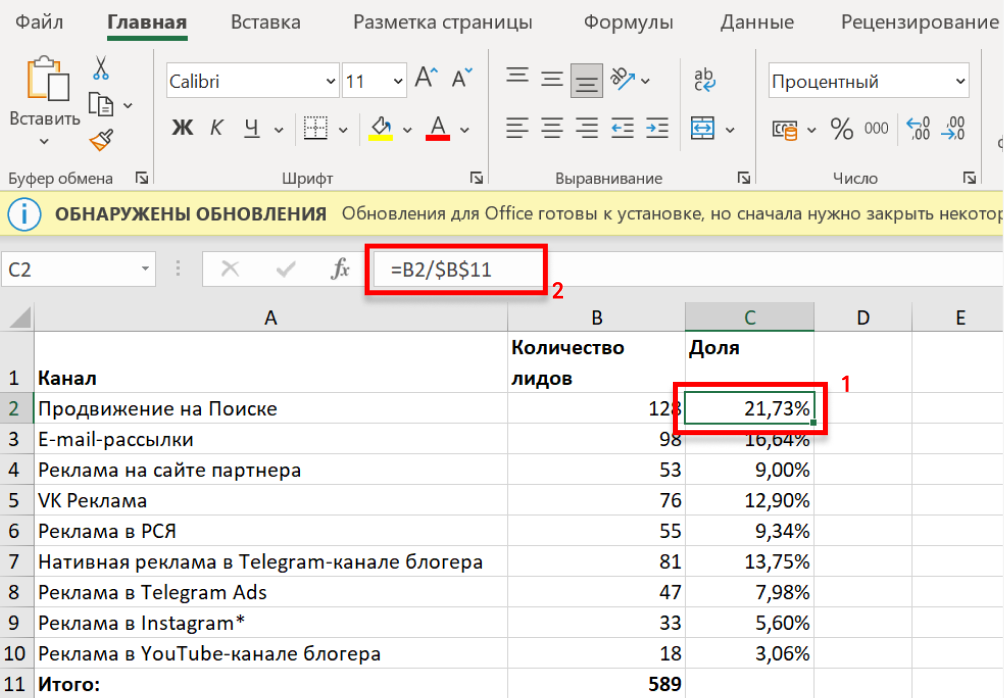Pick the red font color swatch
This screenshot has width=1004, height=698.
coord(440,128)
